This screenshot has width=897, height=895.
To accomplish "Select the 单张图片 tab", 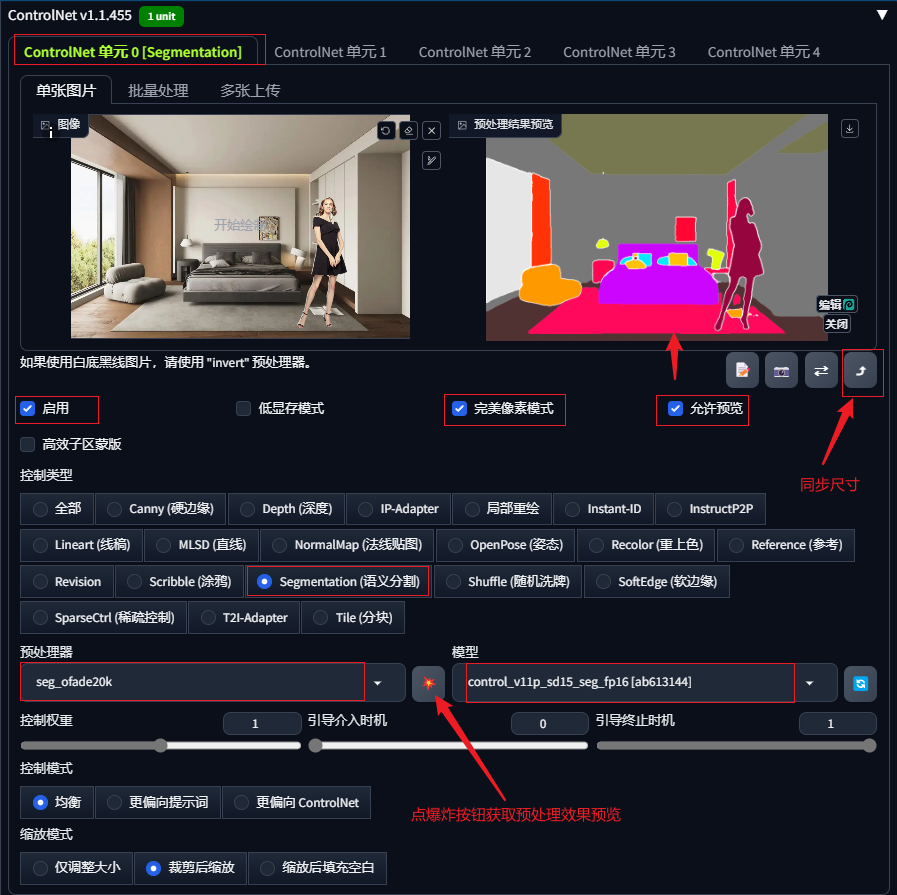I will (x=66, y=90).
